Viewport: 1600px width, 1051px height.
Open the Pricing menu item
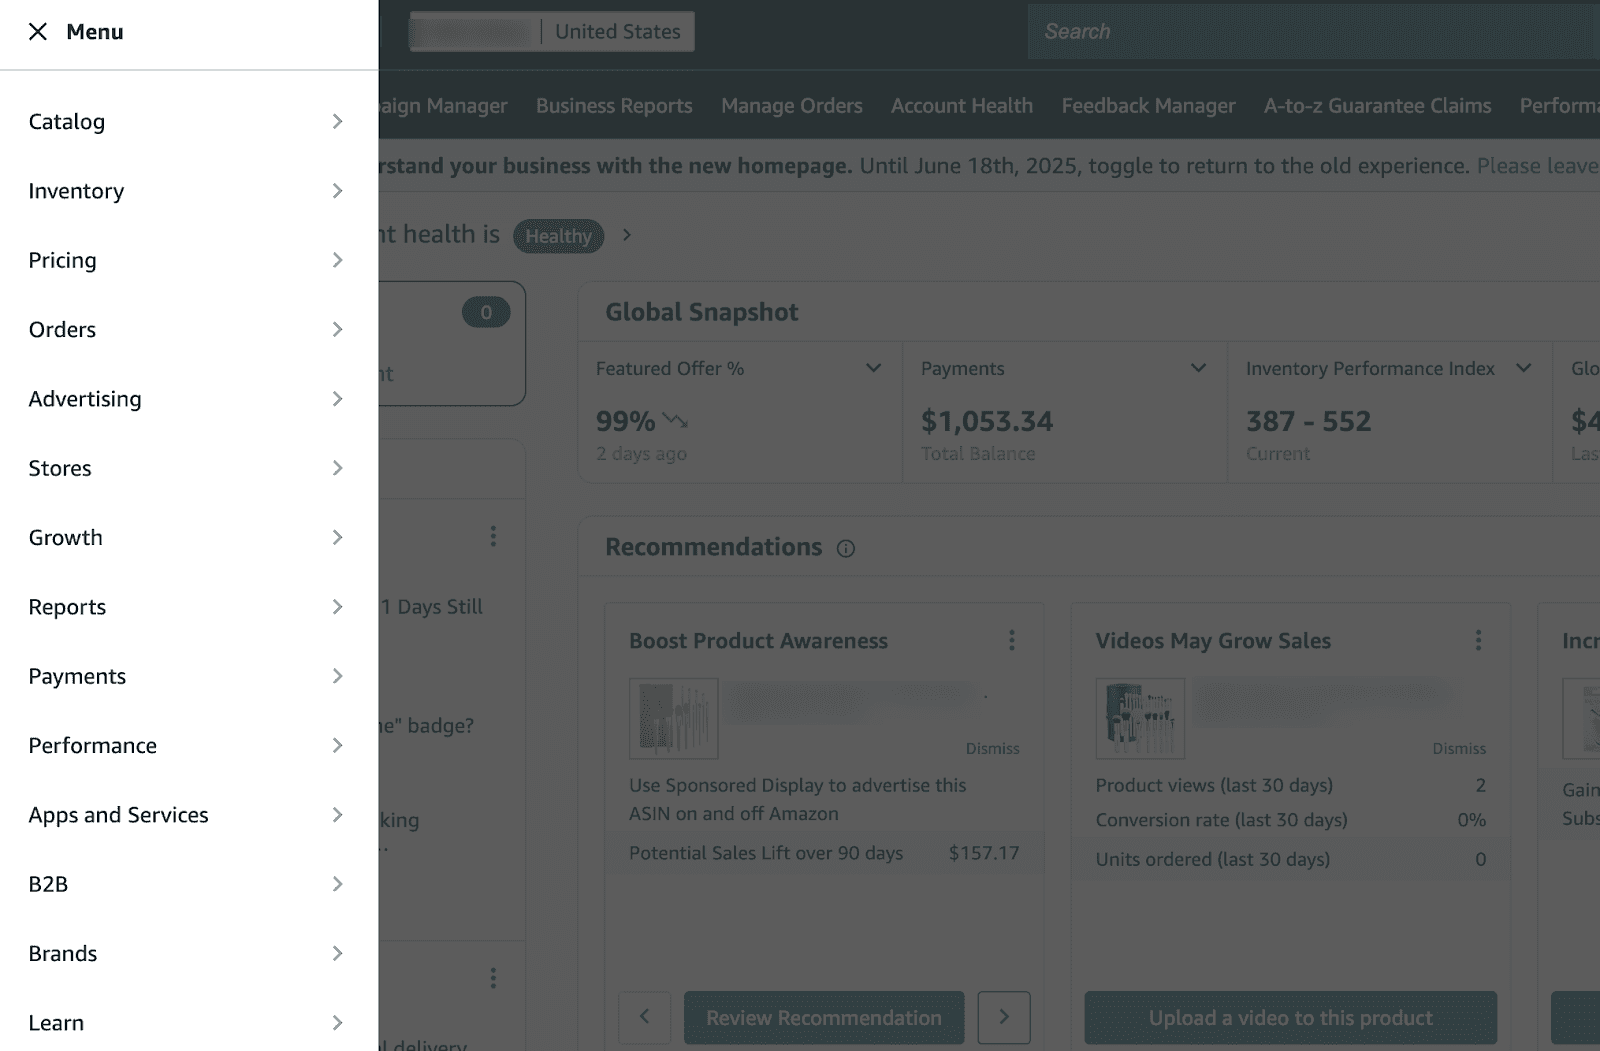pyautogui.click(x=189, y=260)
